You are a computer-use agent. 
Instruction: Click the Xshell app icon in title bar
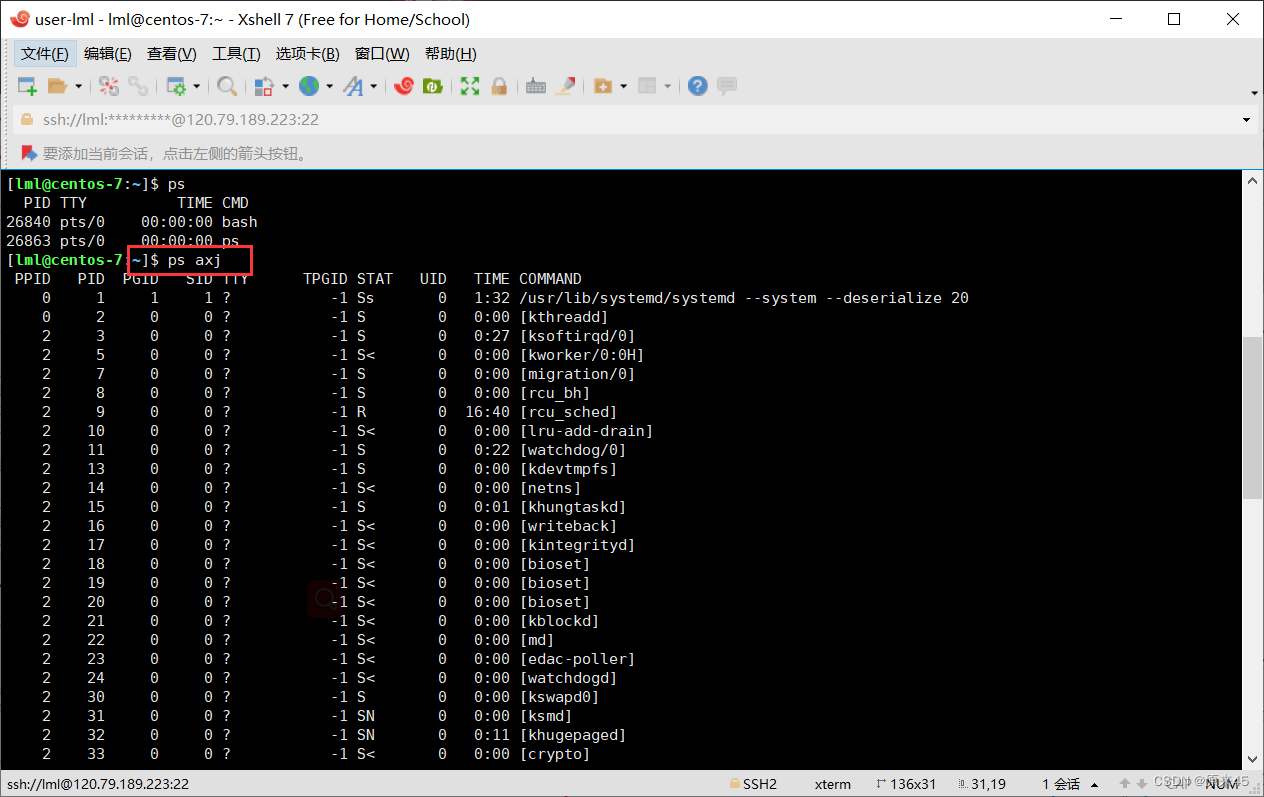point(19,19)
